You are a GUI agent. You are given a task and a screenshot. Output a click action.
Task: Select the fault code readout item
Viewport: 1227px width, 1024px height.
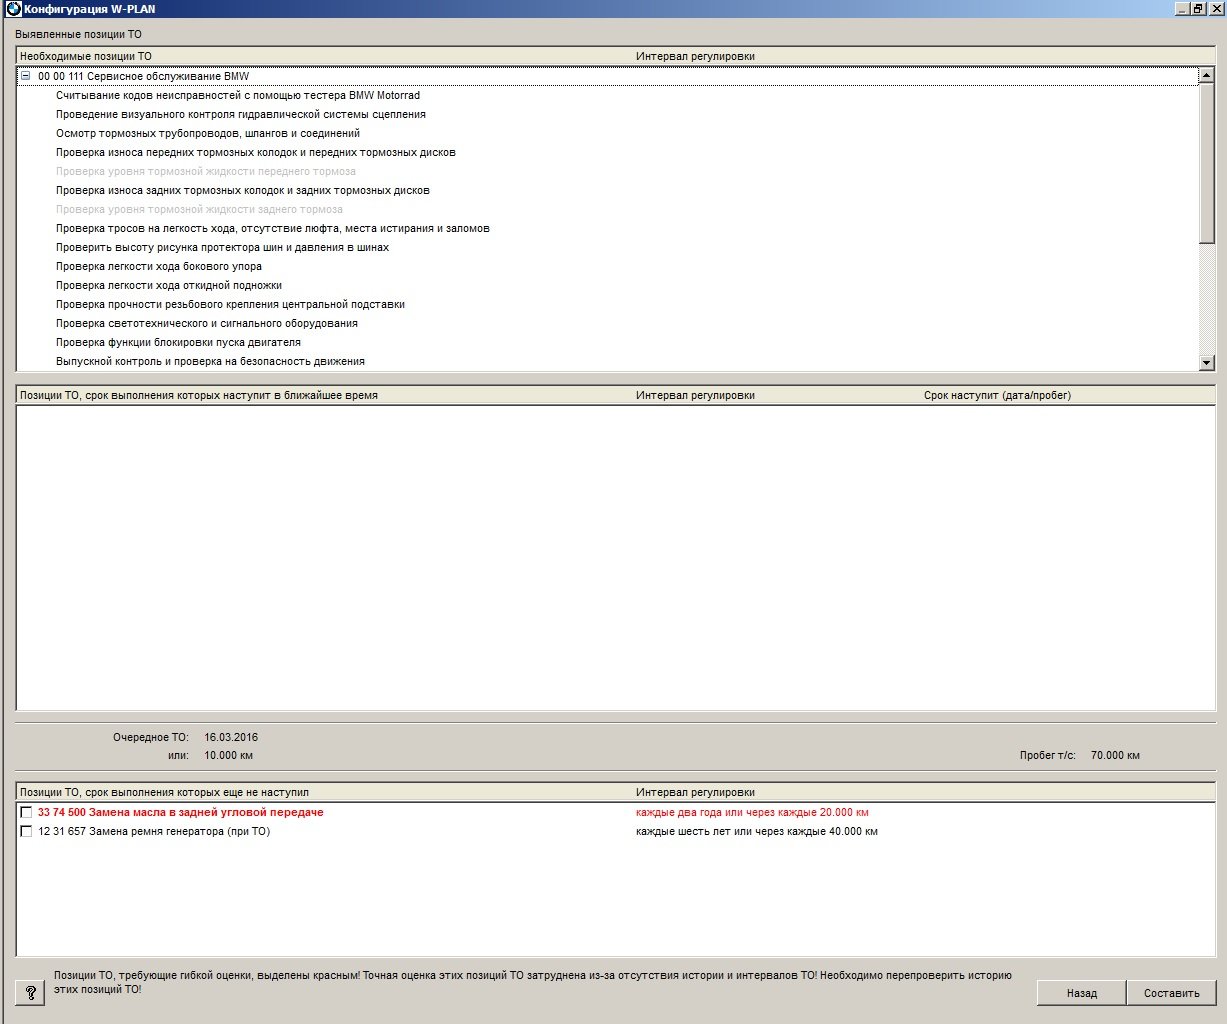click(238, 96)
